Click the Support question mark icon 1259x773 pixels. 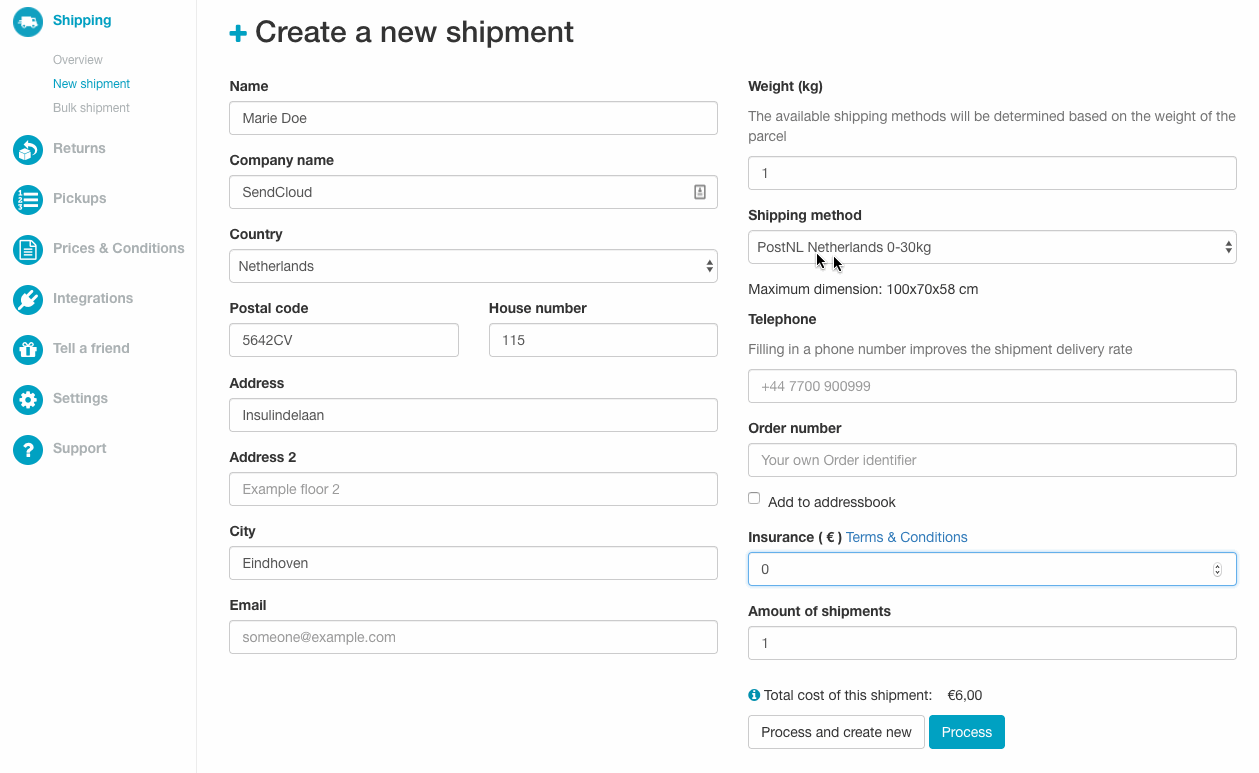click(28, 449)
